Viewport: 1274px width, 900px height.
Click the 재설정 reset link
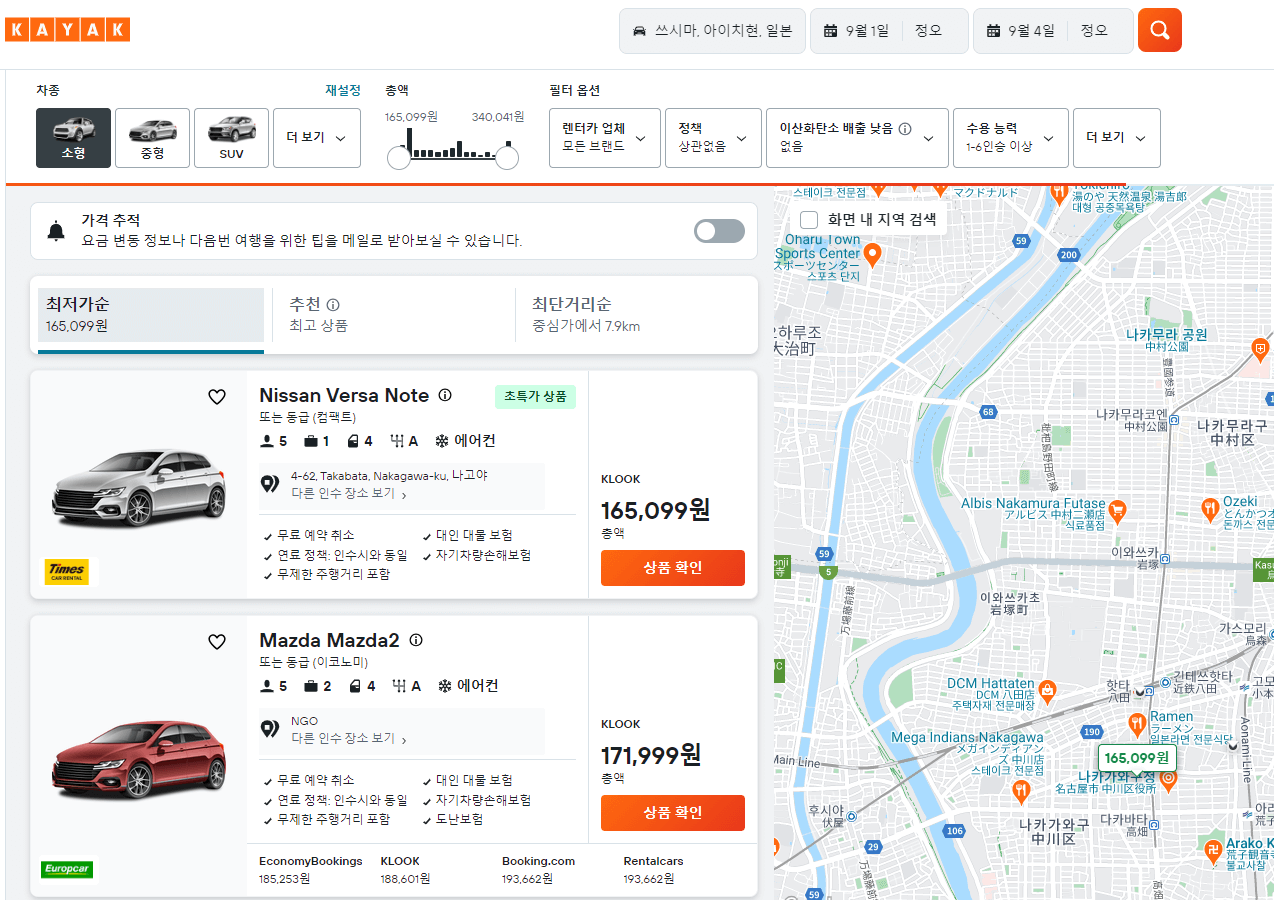coord(343,90)
